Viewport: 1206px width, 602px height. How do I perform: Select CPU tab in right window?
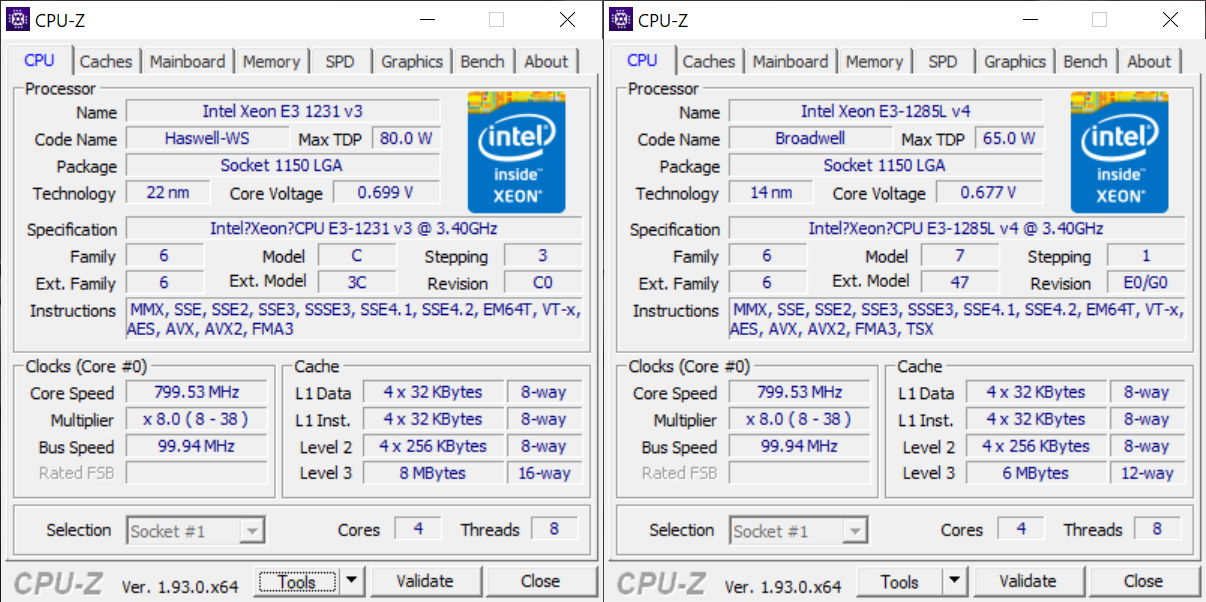[642, 60]
